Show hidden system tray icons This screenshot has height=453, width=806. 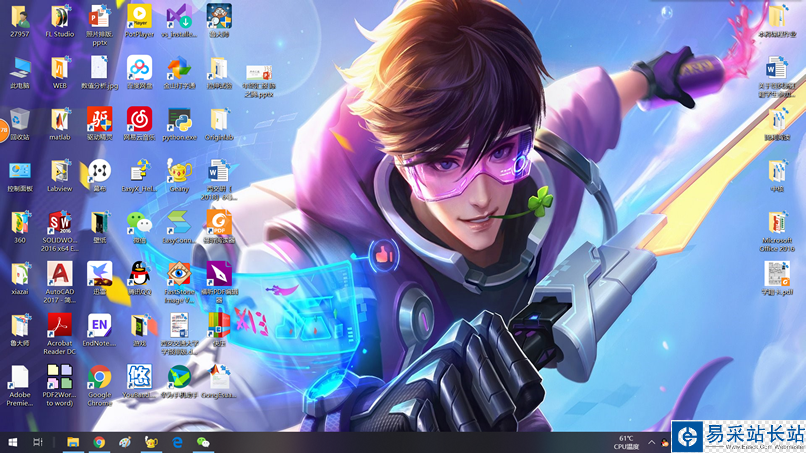pyautogui.click(x=651, y=442)
